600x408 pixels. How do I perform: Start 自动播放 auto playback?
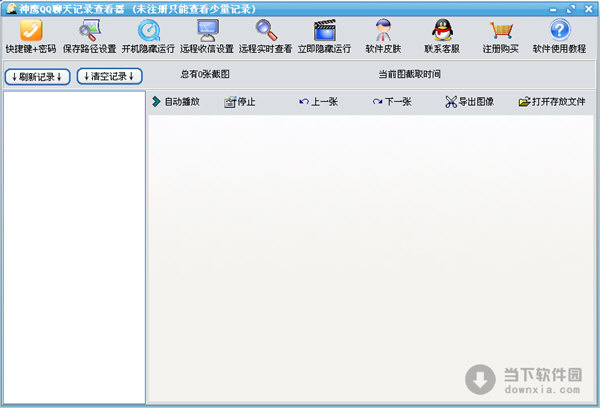pos(176,102)
